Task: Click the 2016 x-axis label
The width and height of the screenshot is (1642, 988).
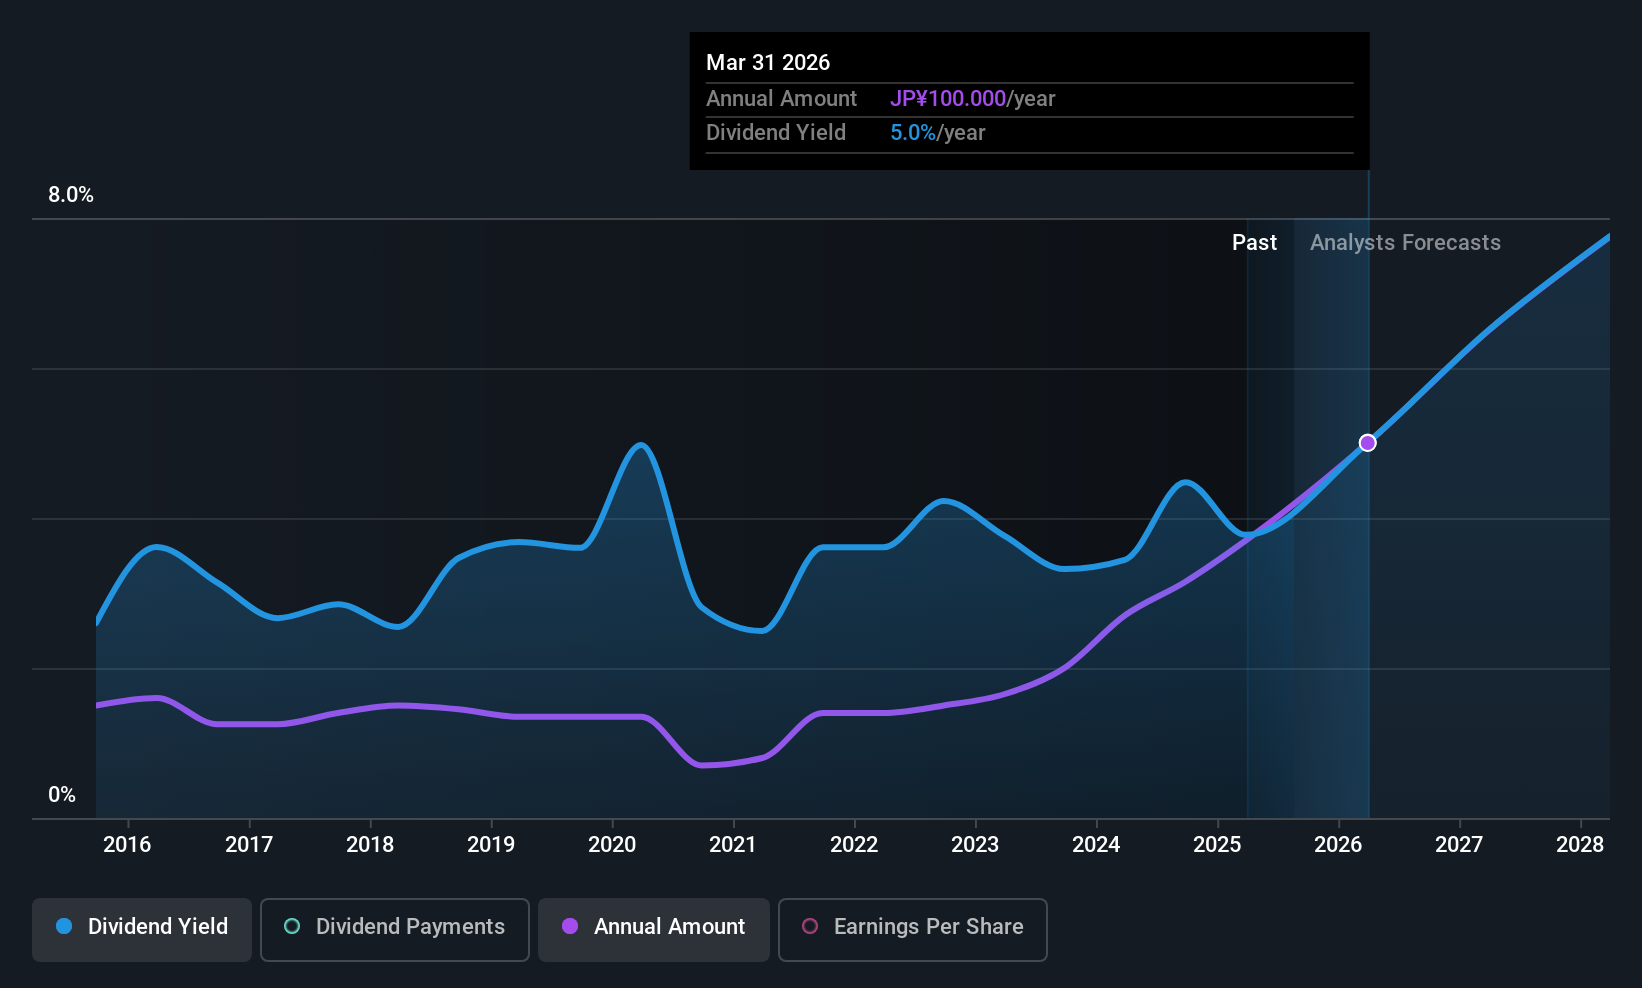Action: (x=127, y=845)
